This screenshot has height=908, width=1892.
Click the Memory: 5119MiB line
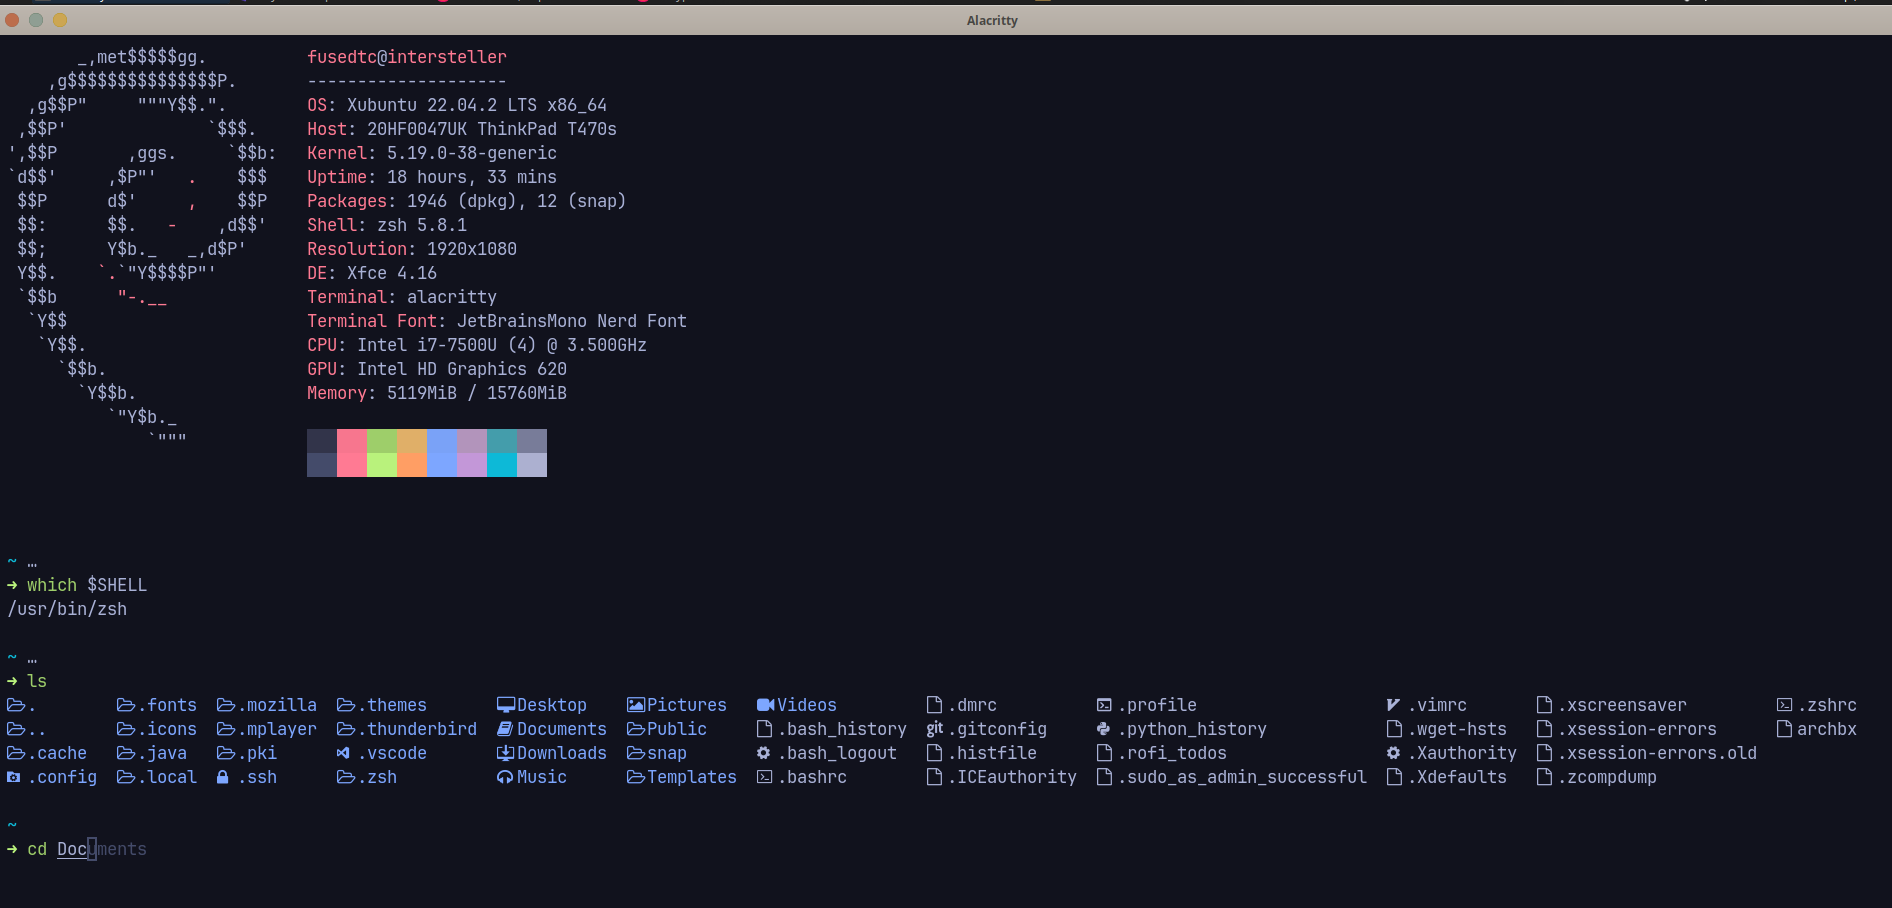coord(437,393)
